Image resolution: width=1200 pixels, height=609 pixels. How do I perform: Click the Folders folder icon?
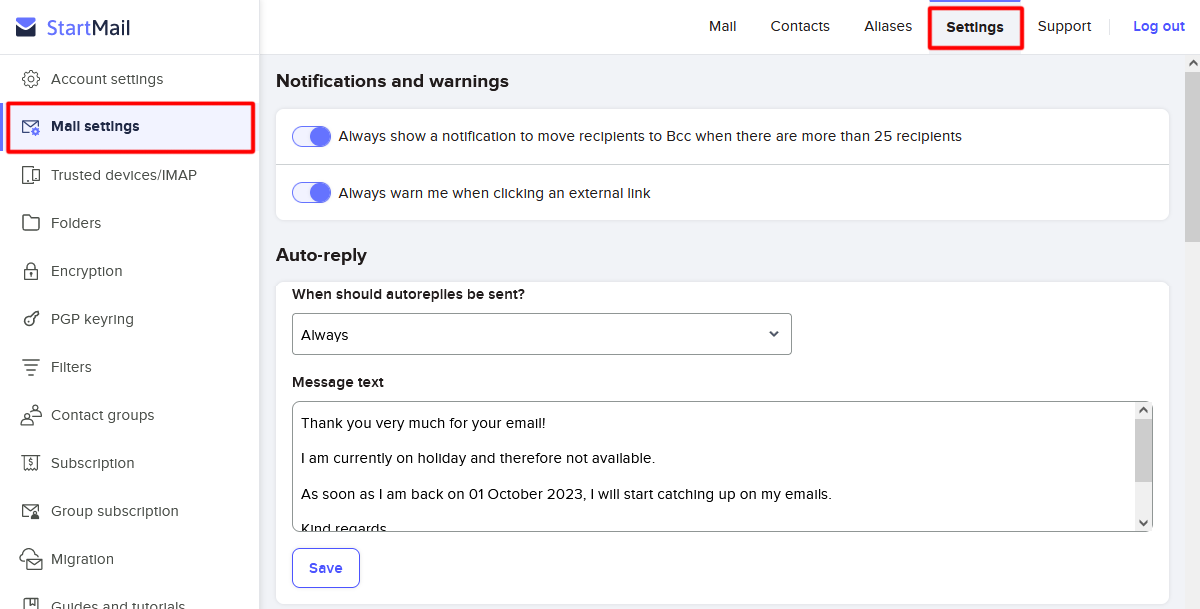pyautogui.click(x=31, y=223)
